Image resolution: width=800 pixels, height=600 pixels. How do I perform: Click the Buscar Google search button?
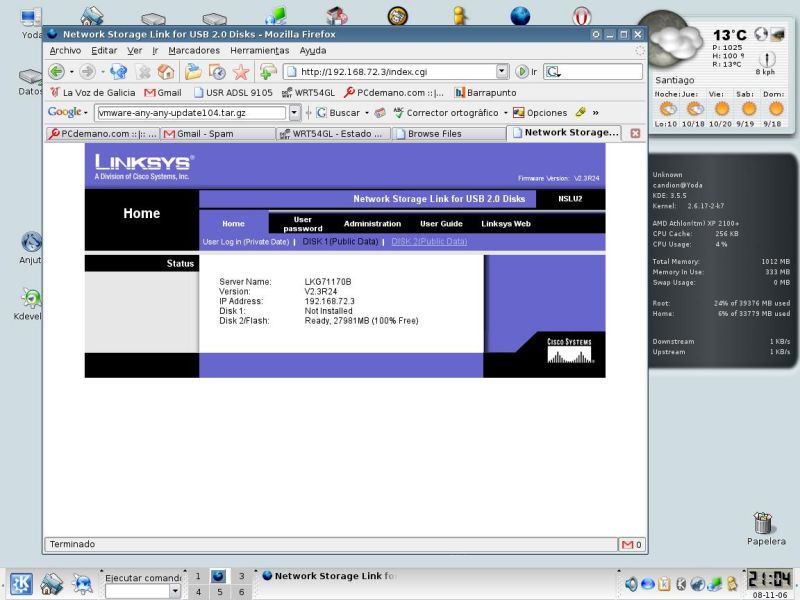coord(338,113)
